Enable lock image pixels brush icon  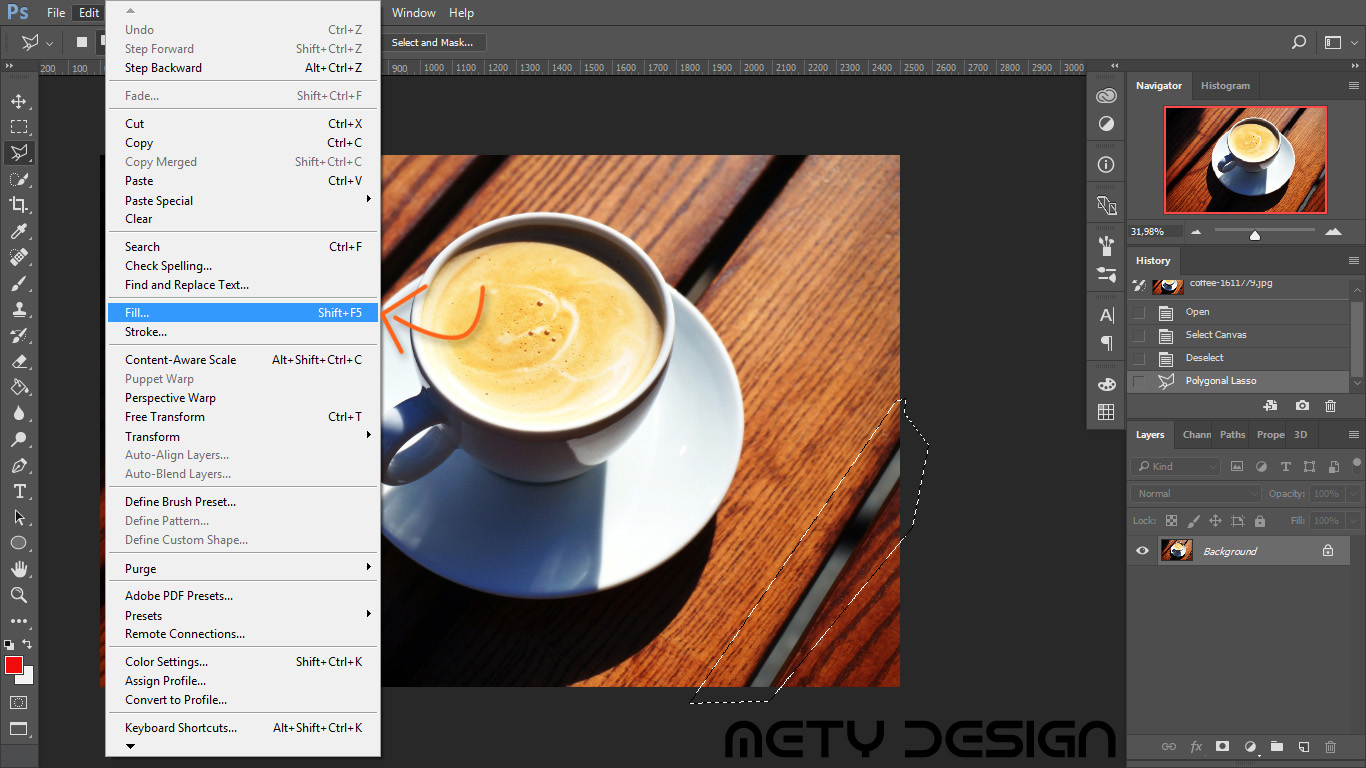pyautogui.click(x=1193, y=521)
